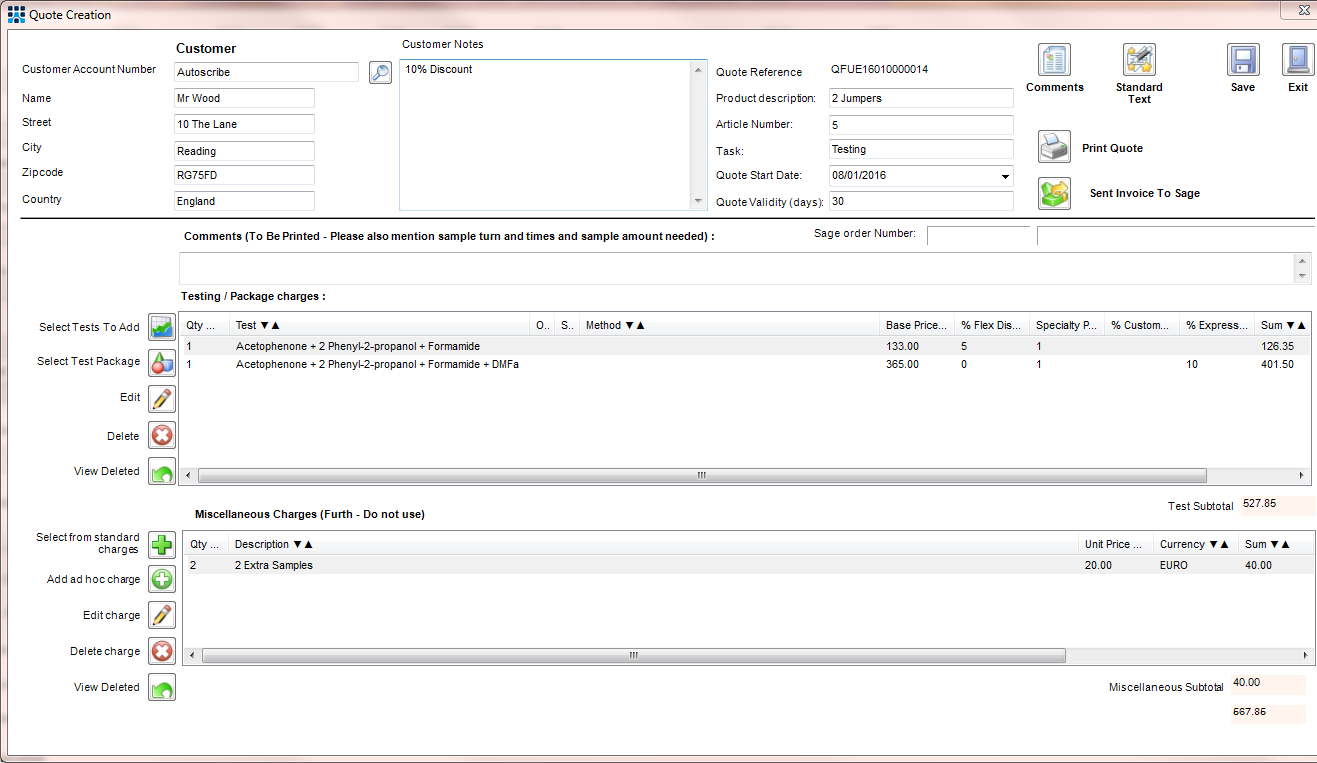Select the Select Tests To Add icon
This screenshot has height=763, width=1317.
click(161, 326)
